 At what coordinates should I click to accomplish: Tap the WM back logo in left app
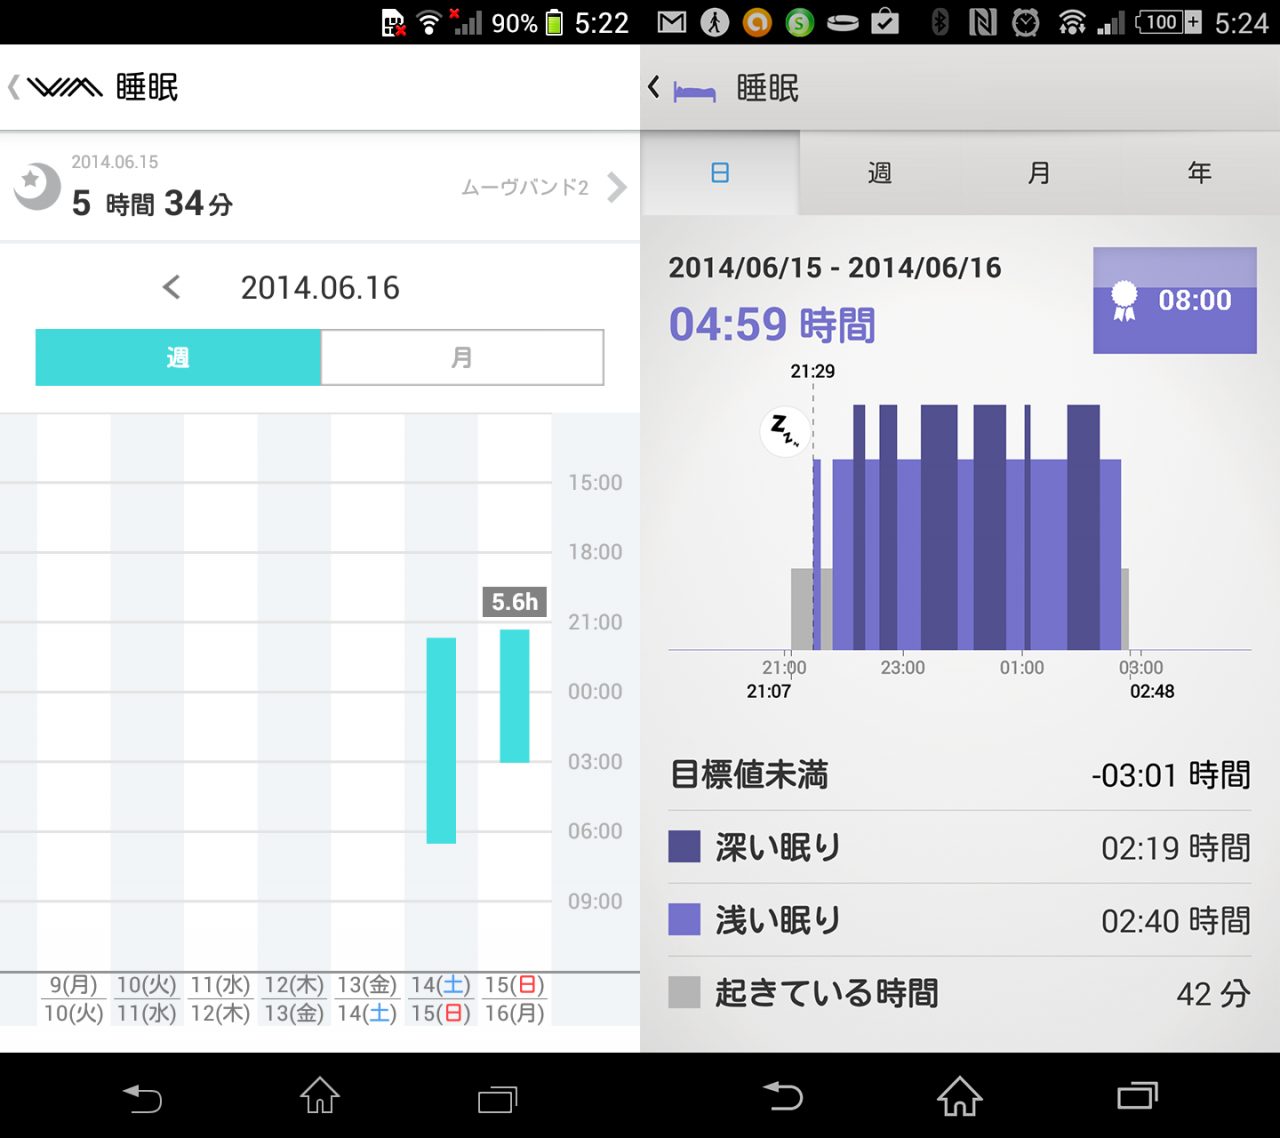[x=56, y=88]
